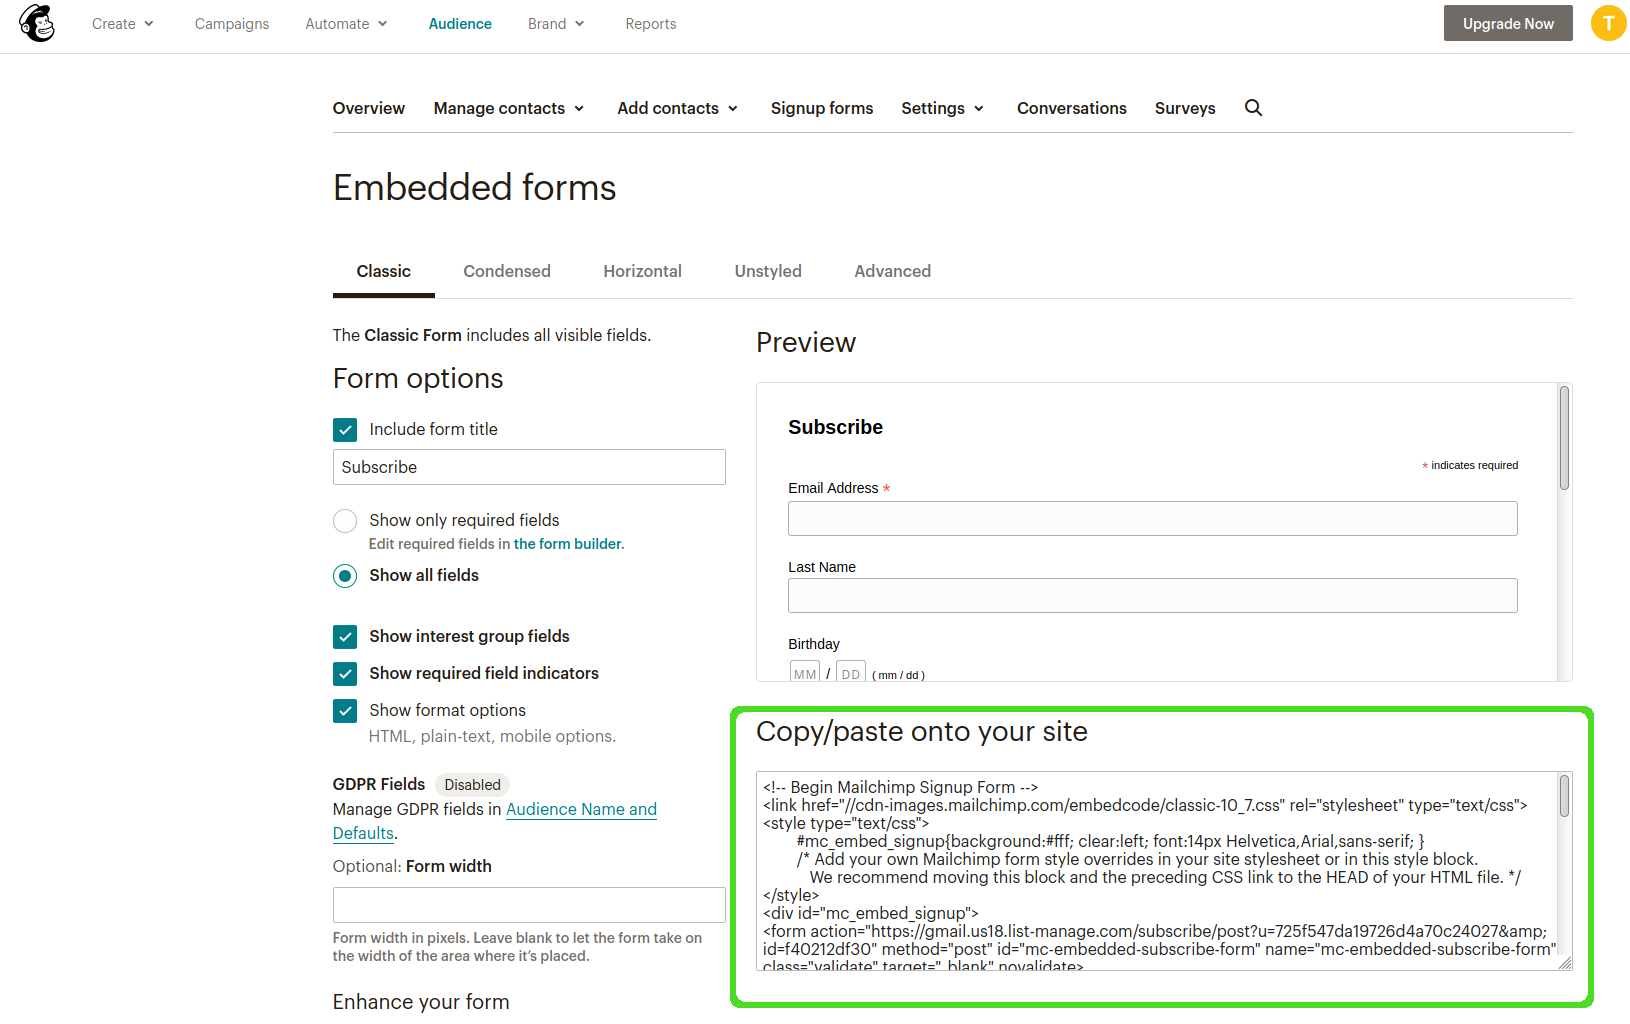Click the embed code resize handle
Screen dimensions: 1630x1024
pyautogui.click(x=1565, y=963)
